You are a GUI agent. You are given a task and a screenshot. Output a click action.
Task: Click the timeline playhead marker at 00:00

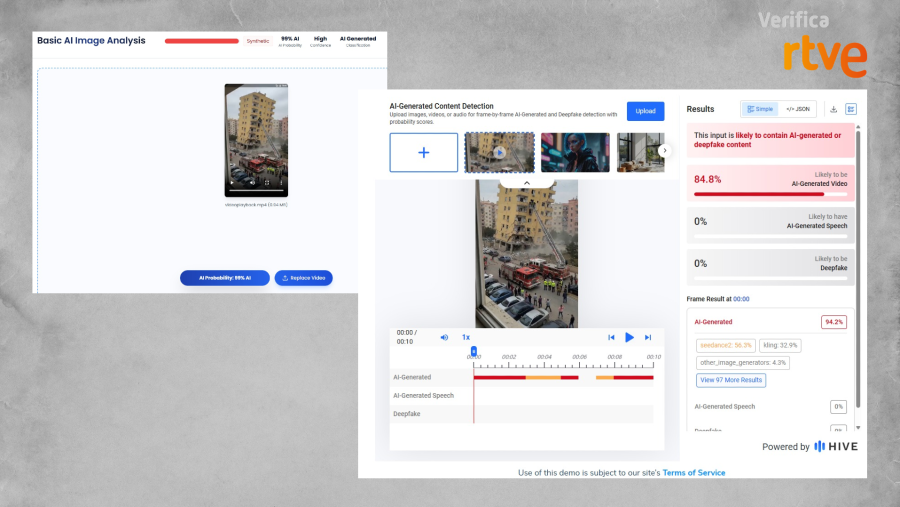coord(474,351)
